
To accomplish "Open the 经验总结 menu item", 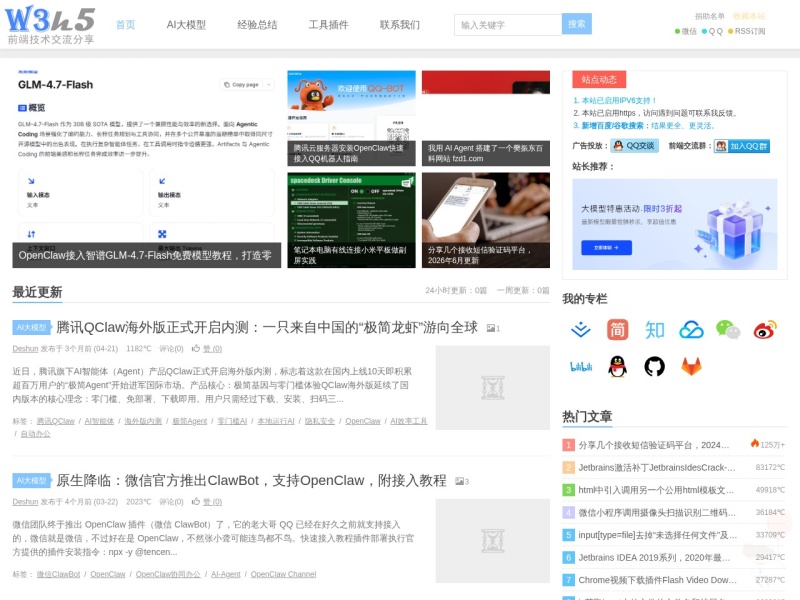I will (257, 24).
